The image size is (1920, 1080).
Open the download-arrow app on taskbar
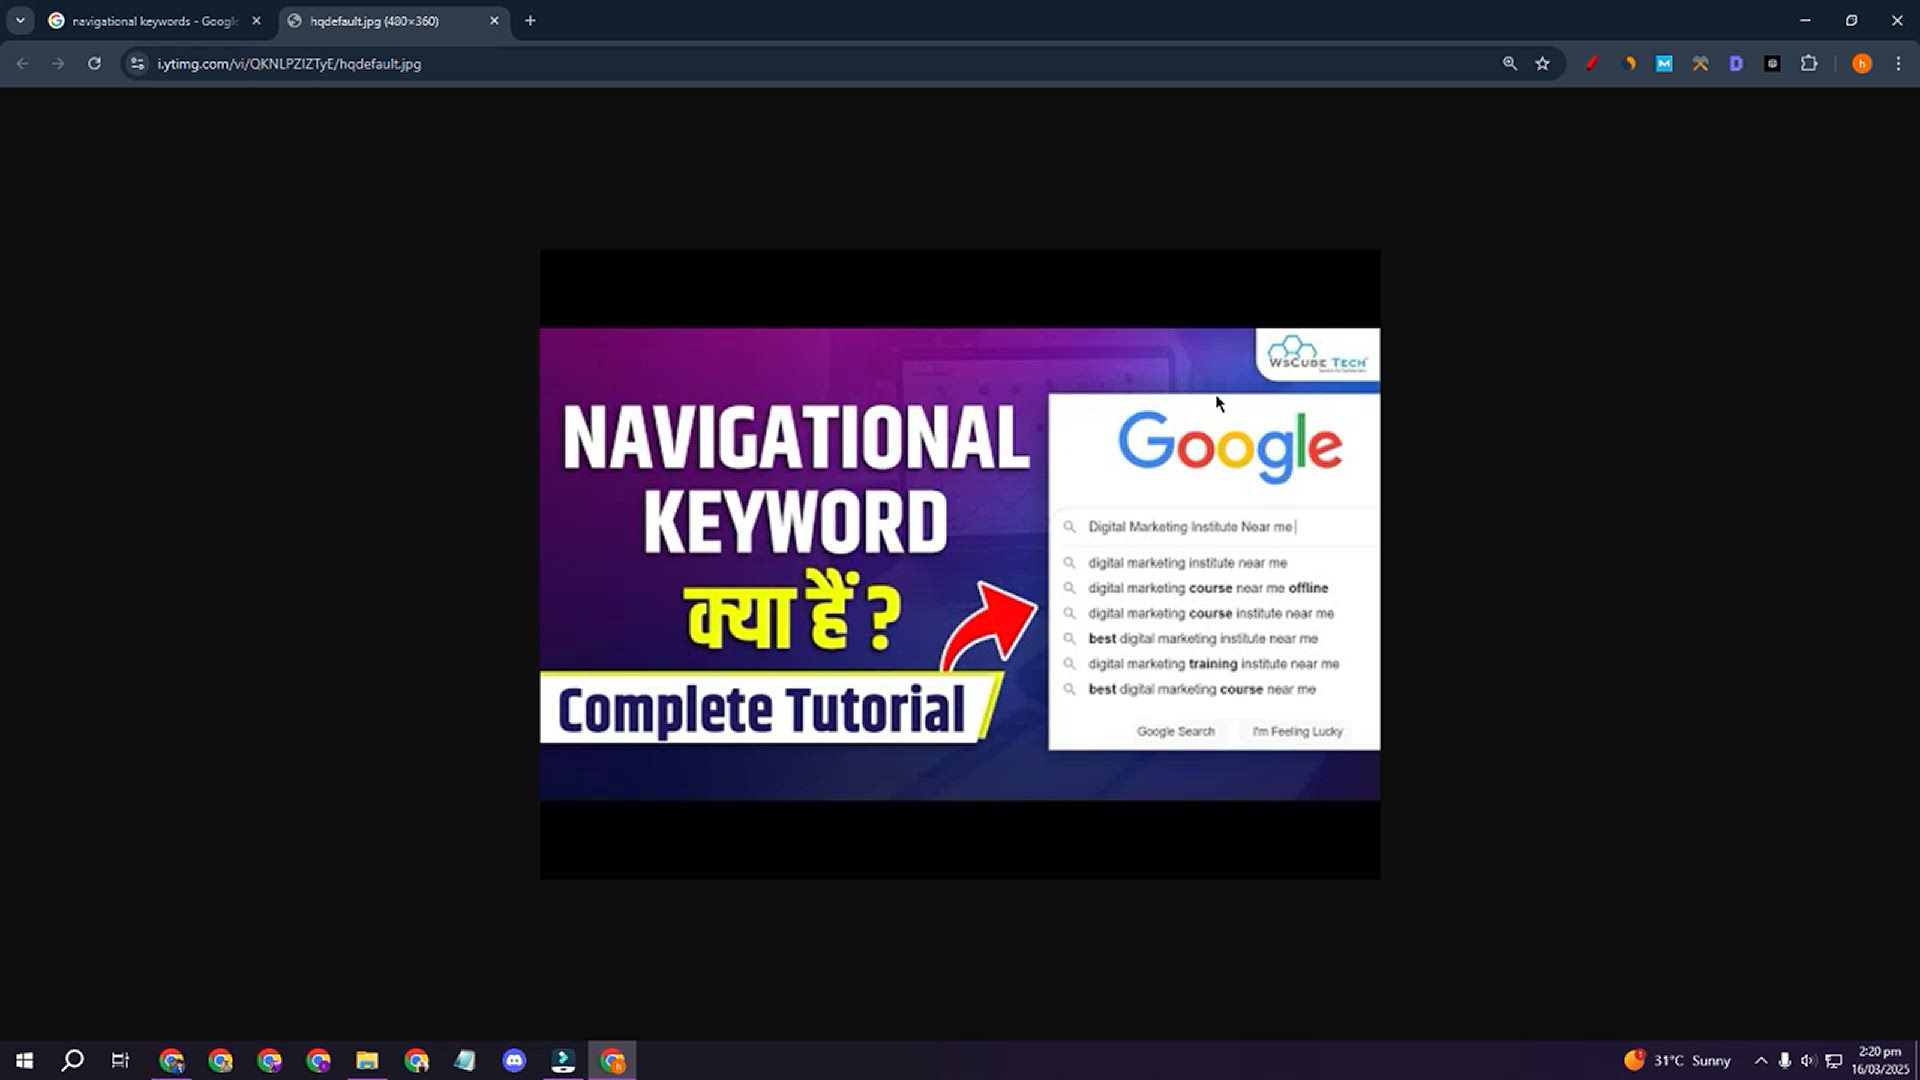click(563, 1061)
